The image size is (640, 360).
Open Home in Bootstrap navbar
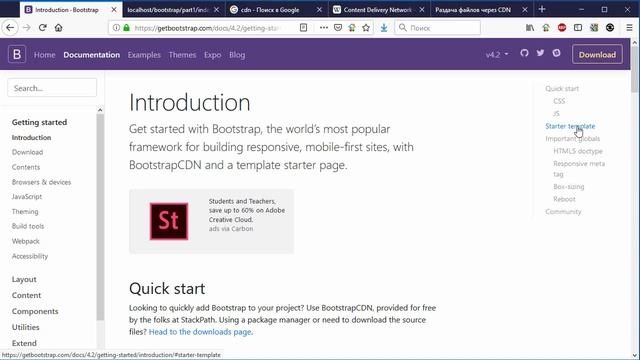(44, 55)
